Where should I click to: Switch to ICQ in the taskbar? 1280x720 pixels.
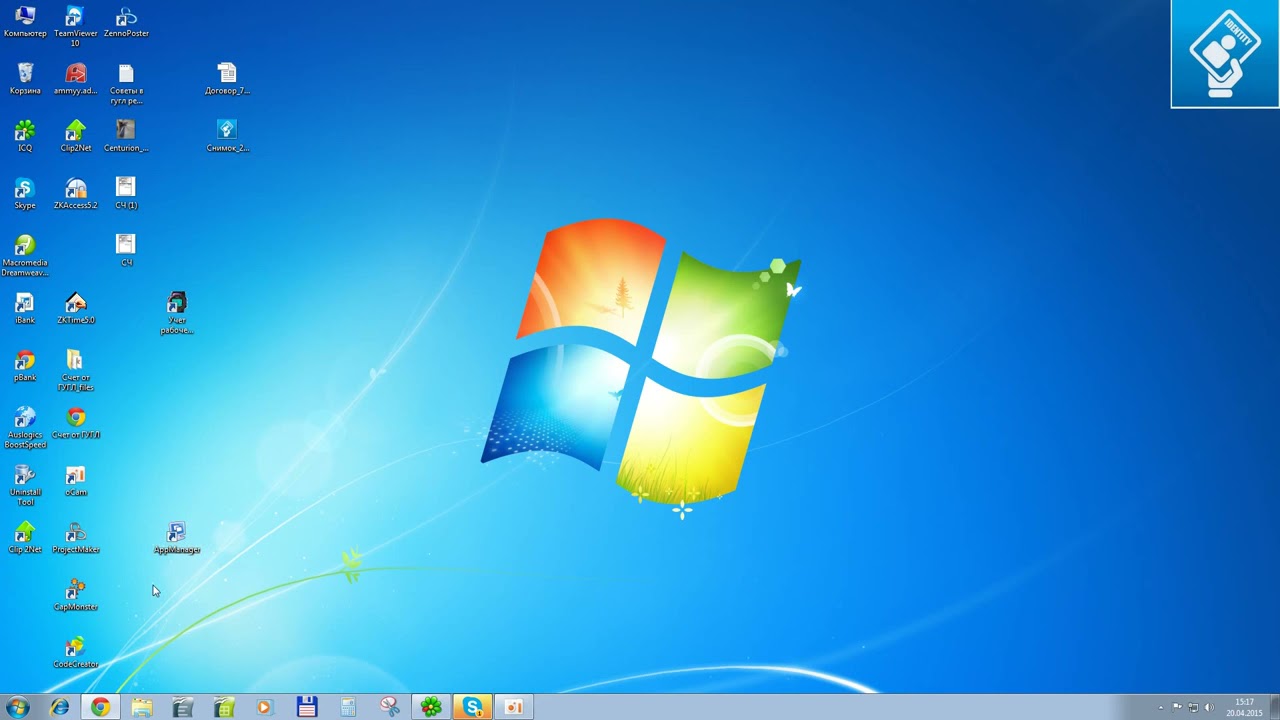[431, 707]
